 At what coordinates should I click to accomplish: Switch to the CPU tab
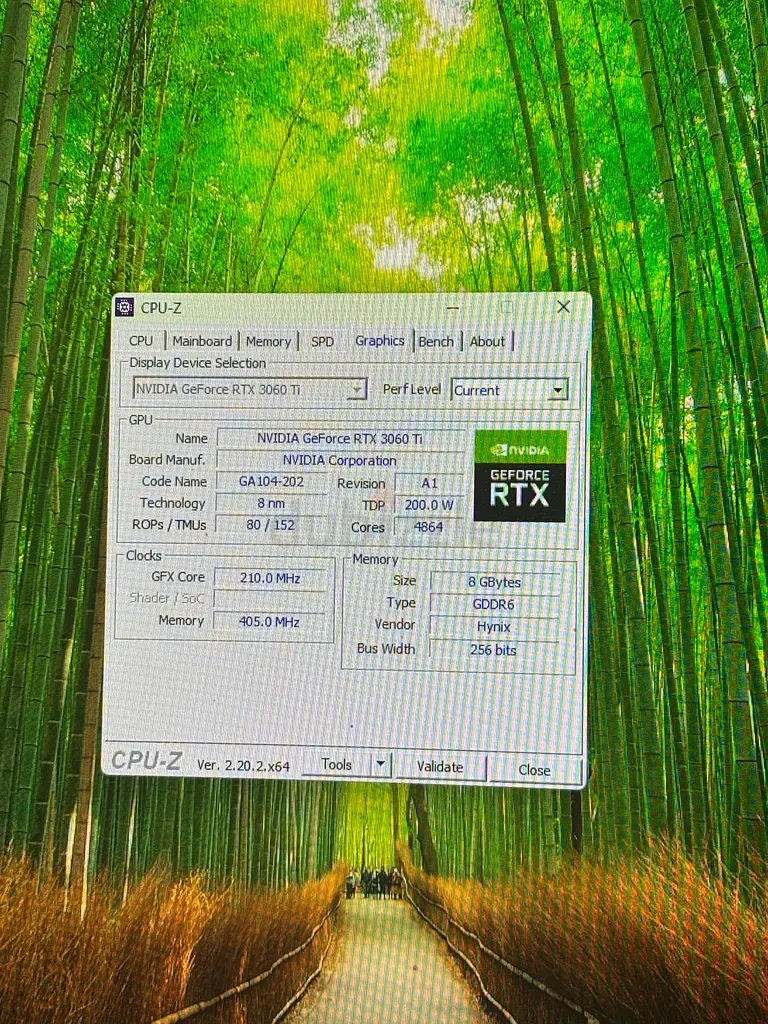point(141,341)
